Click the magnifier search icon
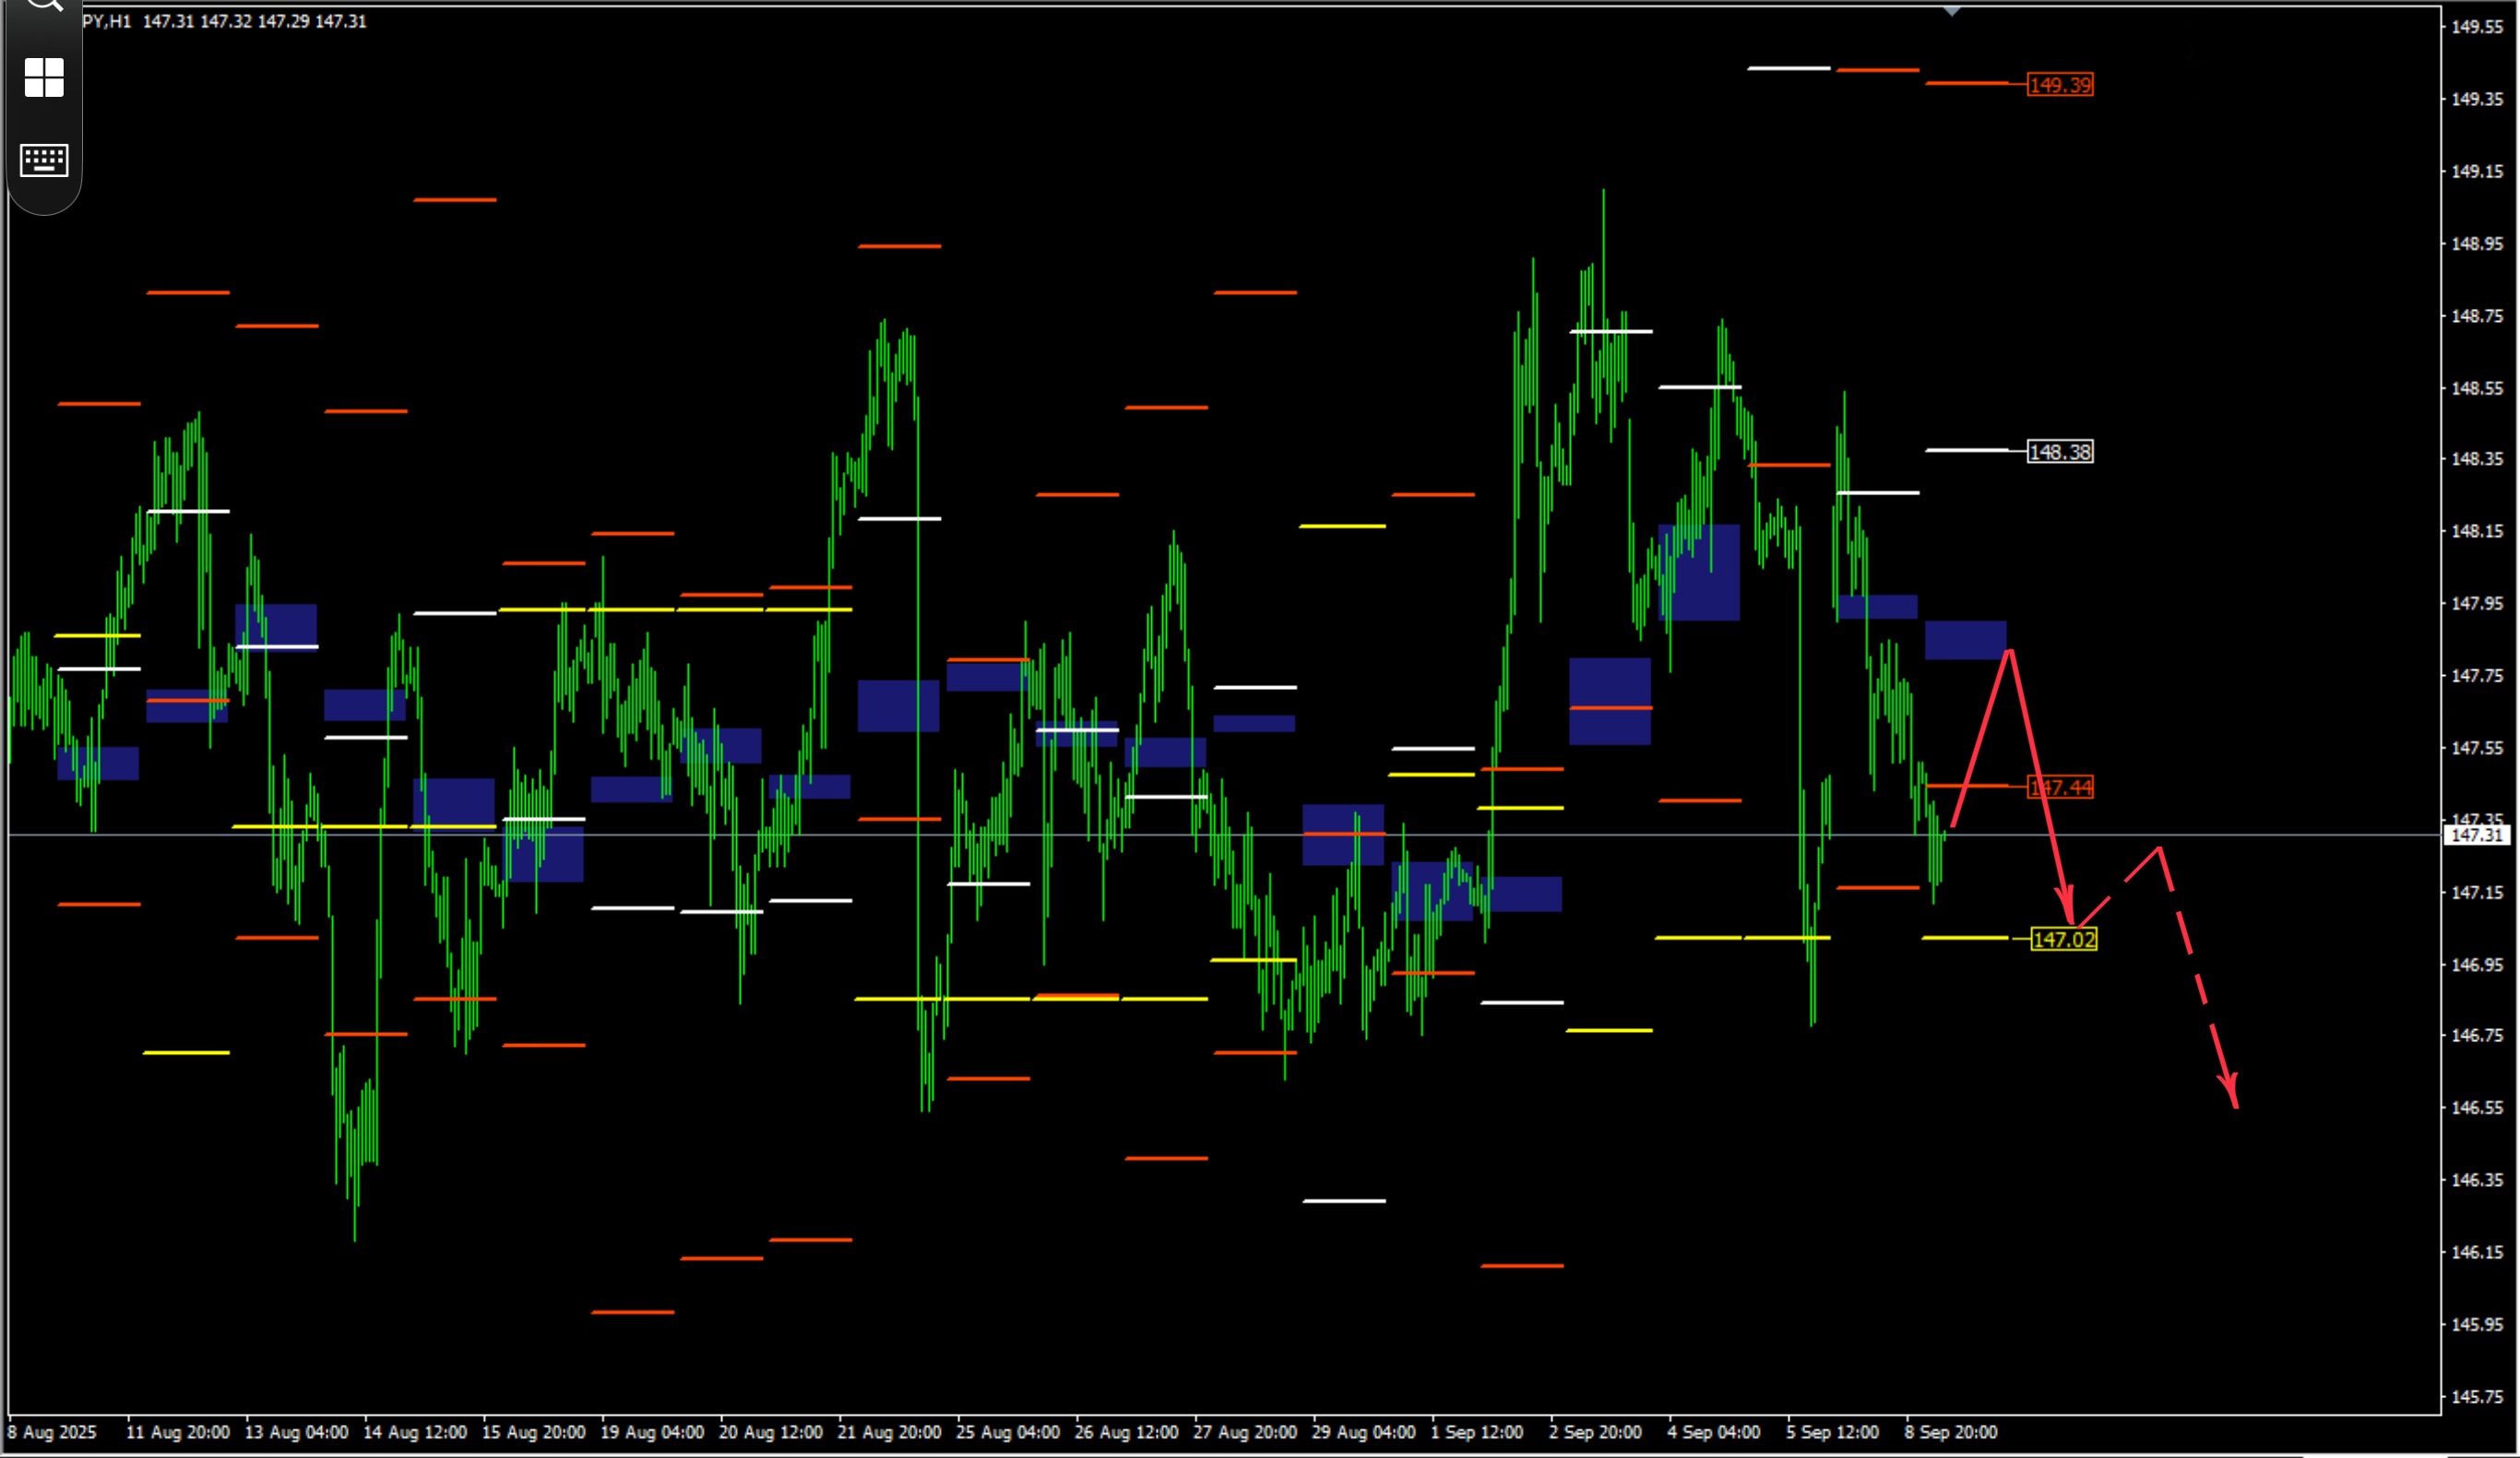Viewport: 2520px width, 1458px height. tap(44, 5)
